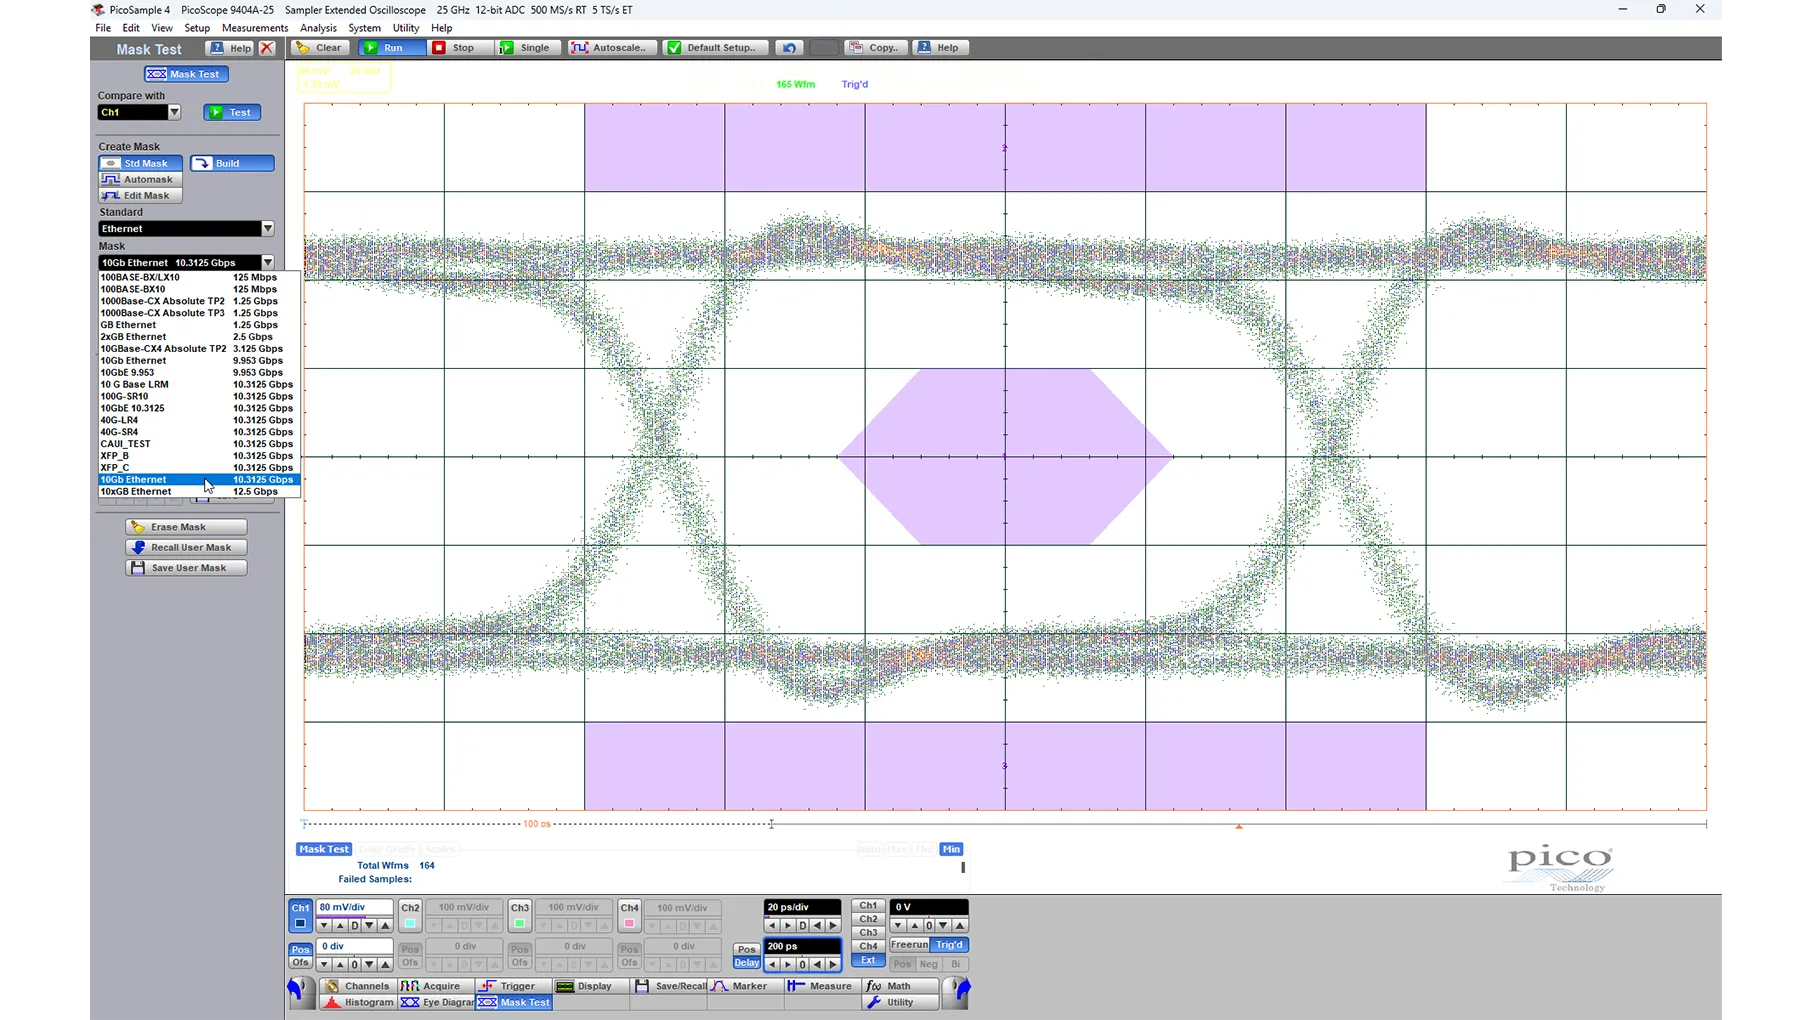Start the mask Test

232,112
